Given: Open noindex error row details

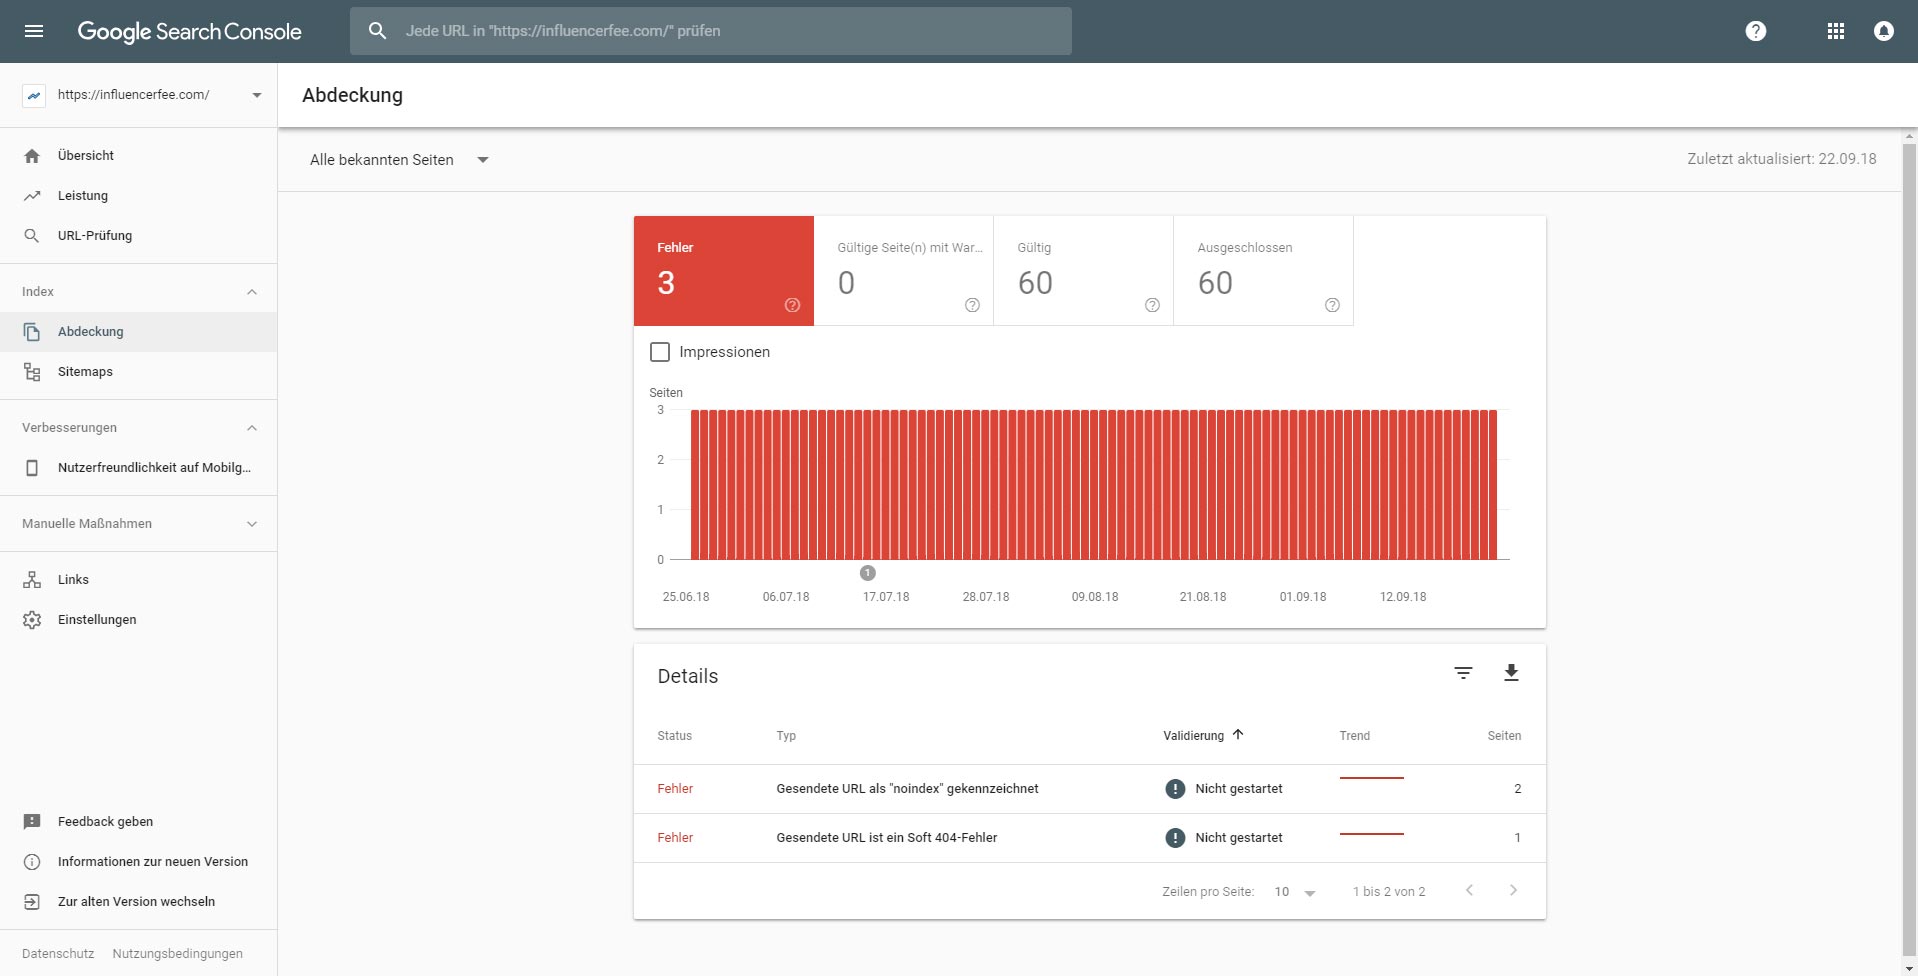Looking at the screenshot, I should [x=1090, y=789].
